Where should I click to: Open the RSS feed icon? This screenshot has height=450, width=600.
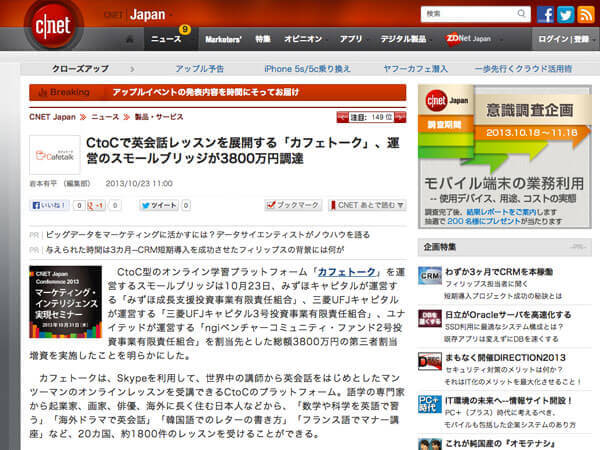(x=585, y=15)
